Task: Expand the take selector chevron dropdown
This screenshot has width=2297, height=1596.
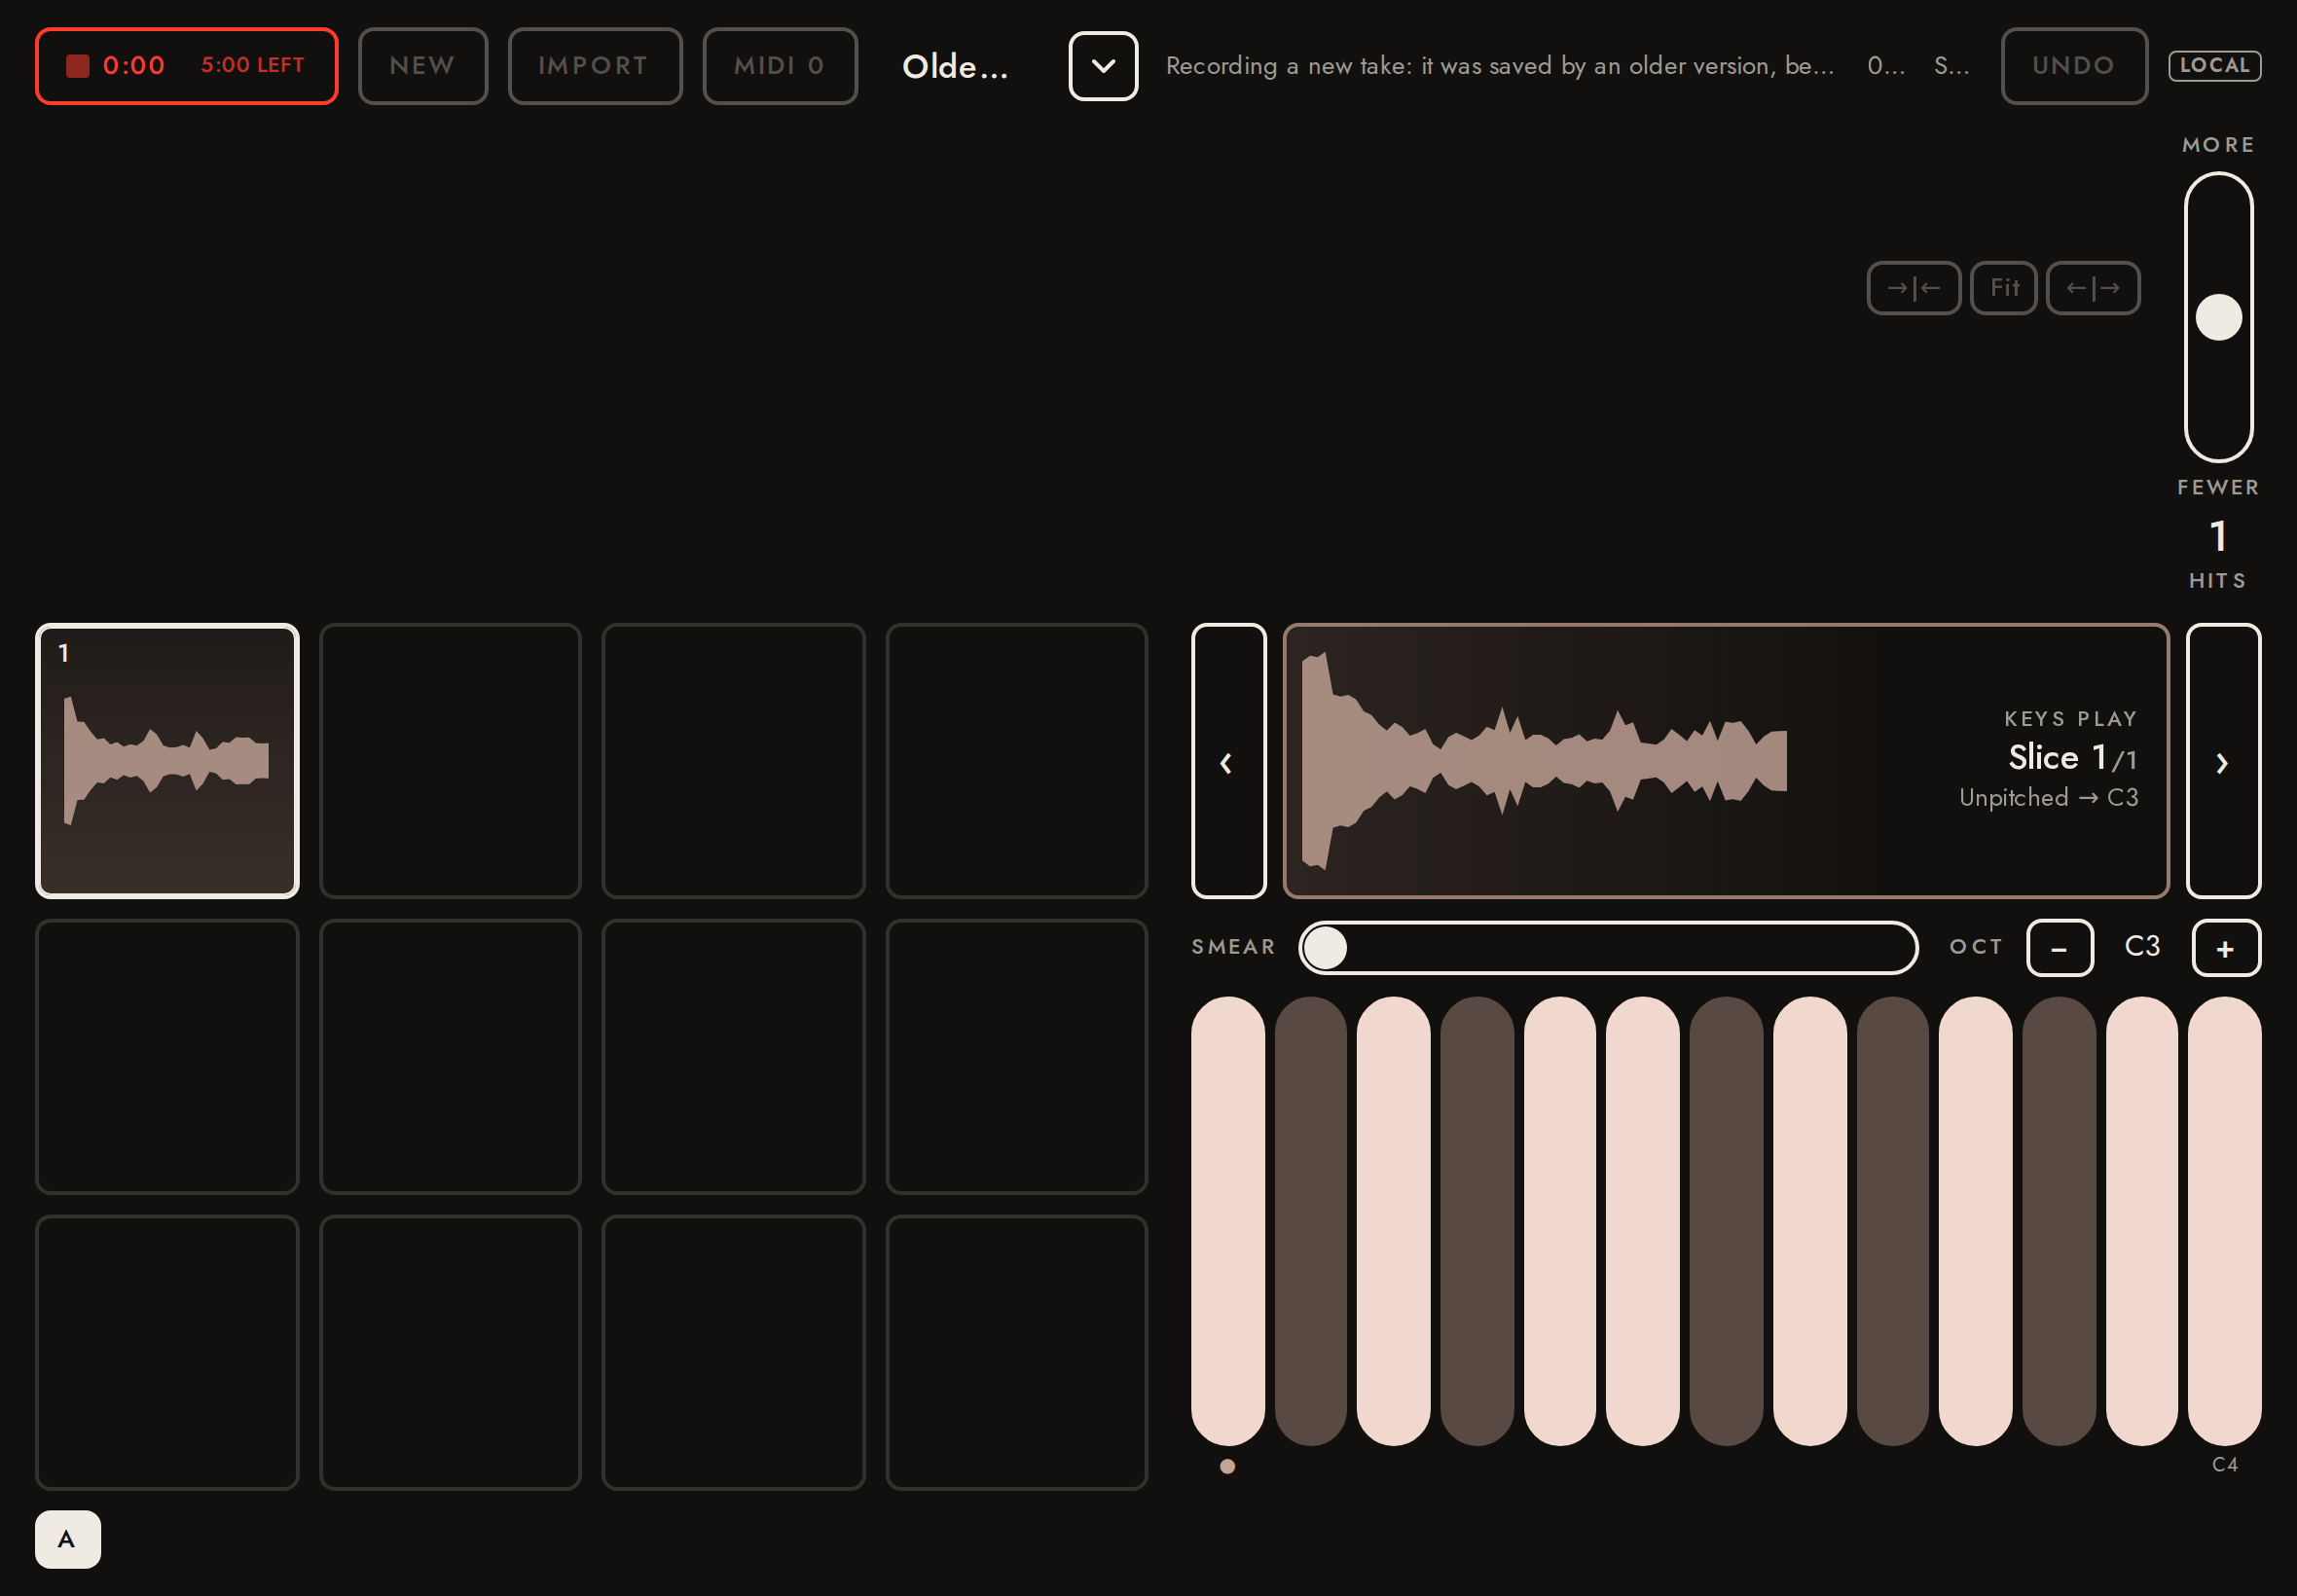Action: (x=1103, y=66)
